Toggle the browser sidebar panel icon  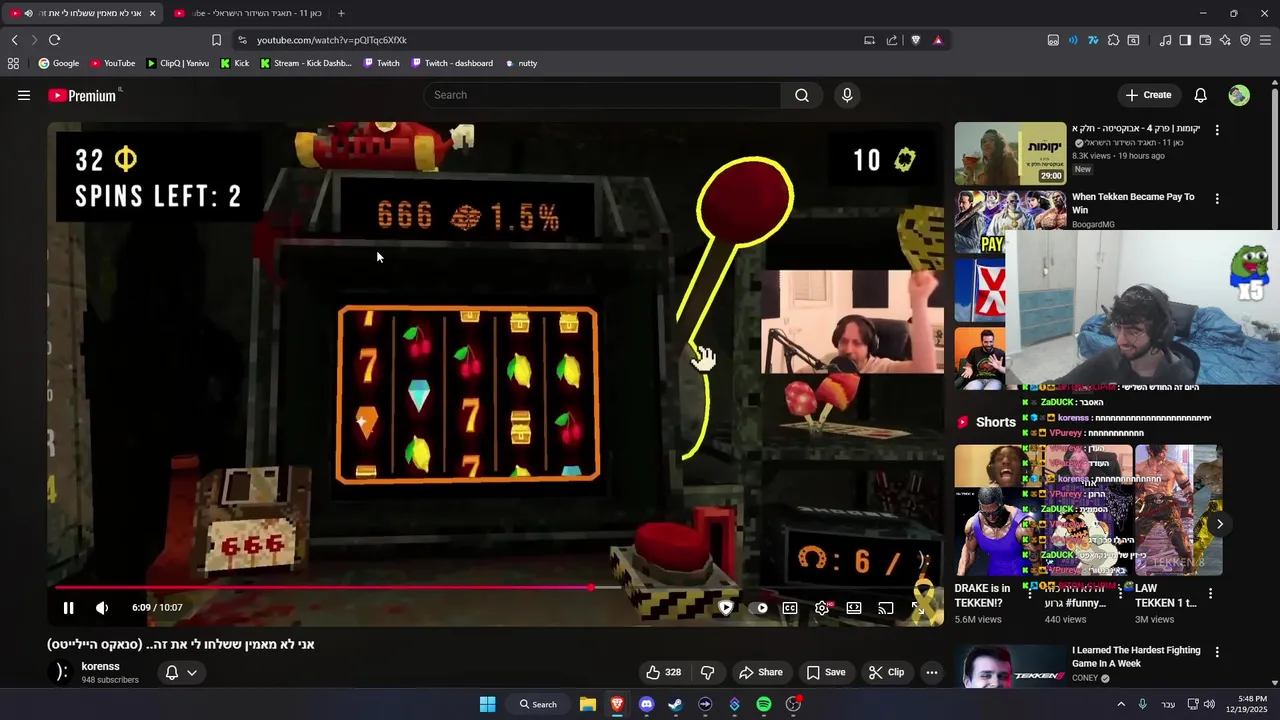(1185, 40)
